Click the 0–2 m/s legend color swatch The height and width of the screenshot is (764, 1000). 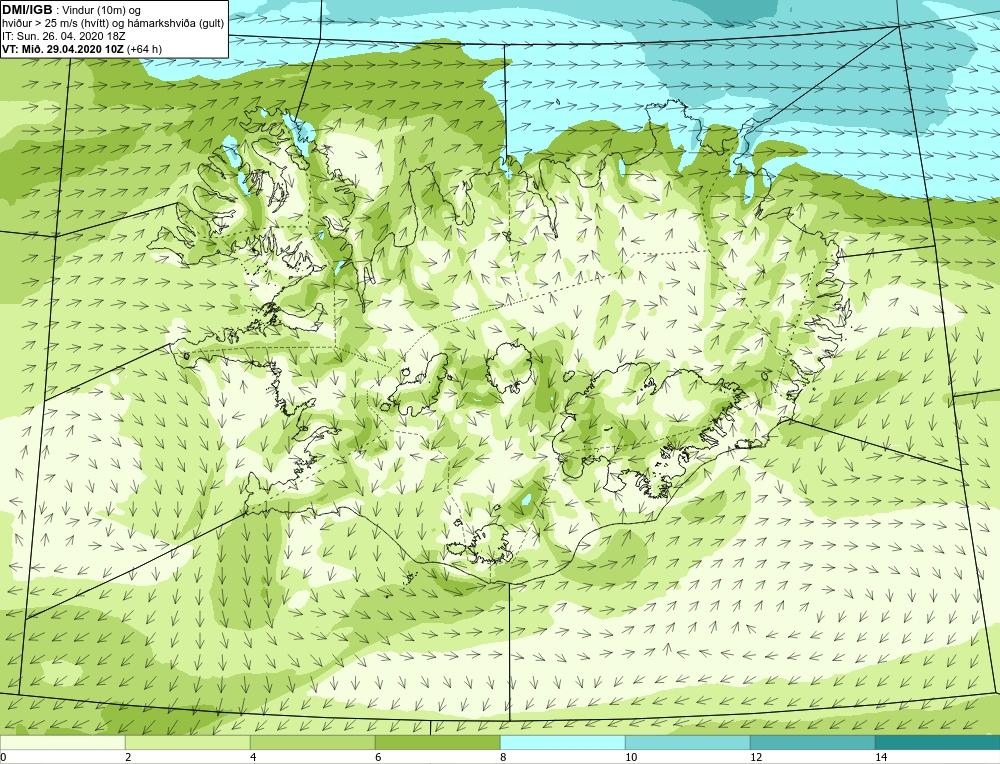pyautogui.click(x=62, y=742)
